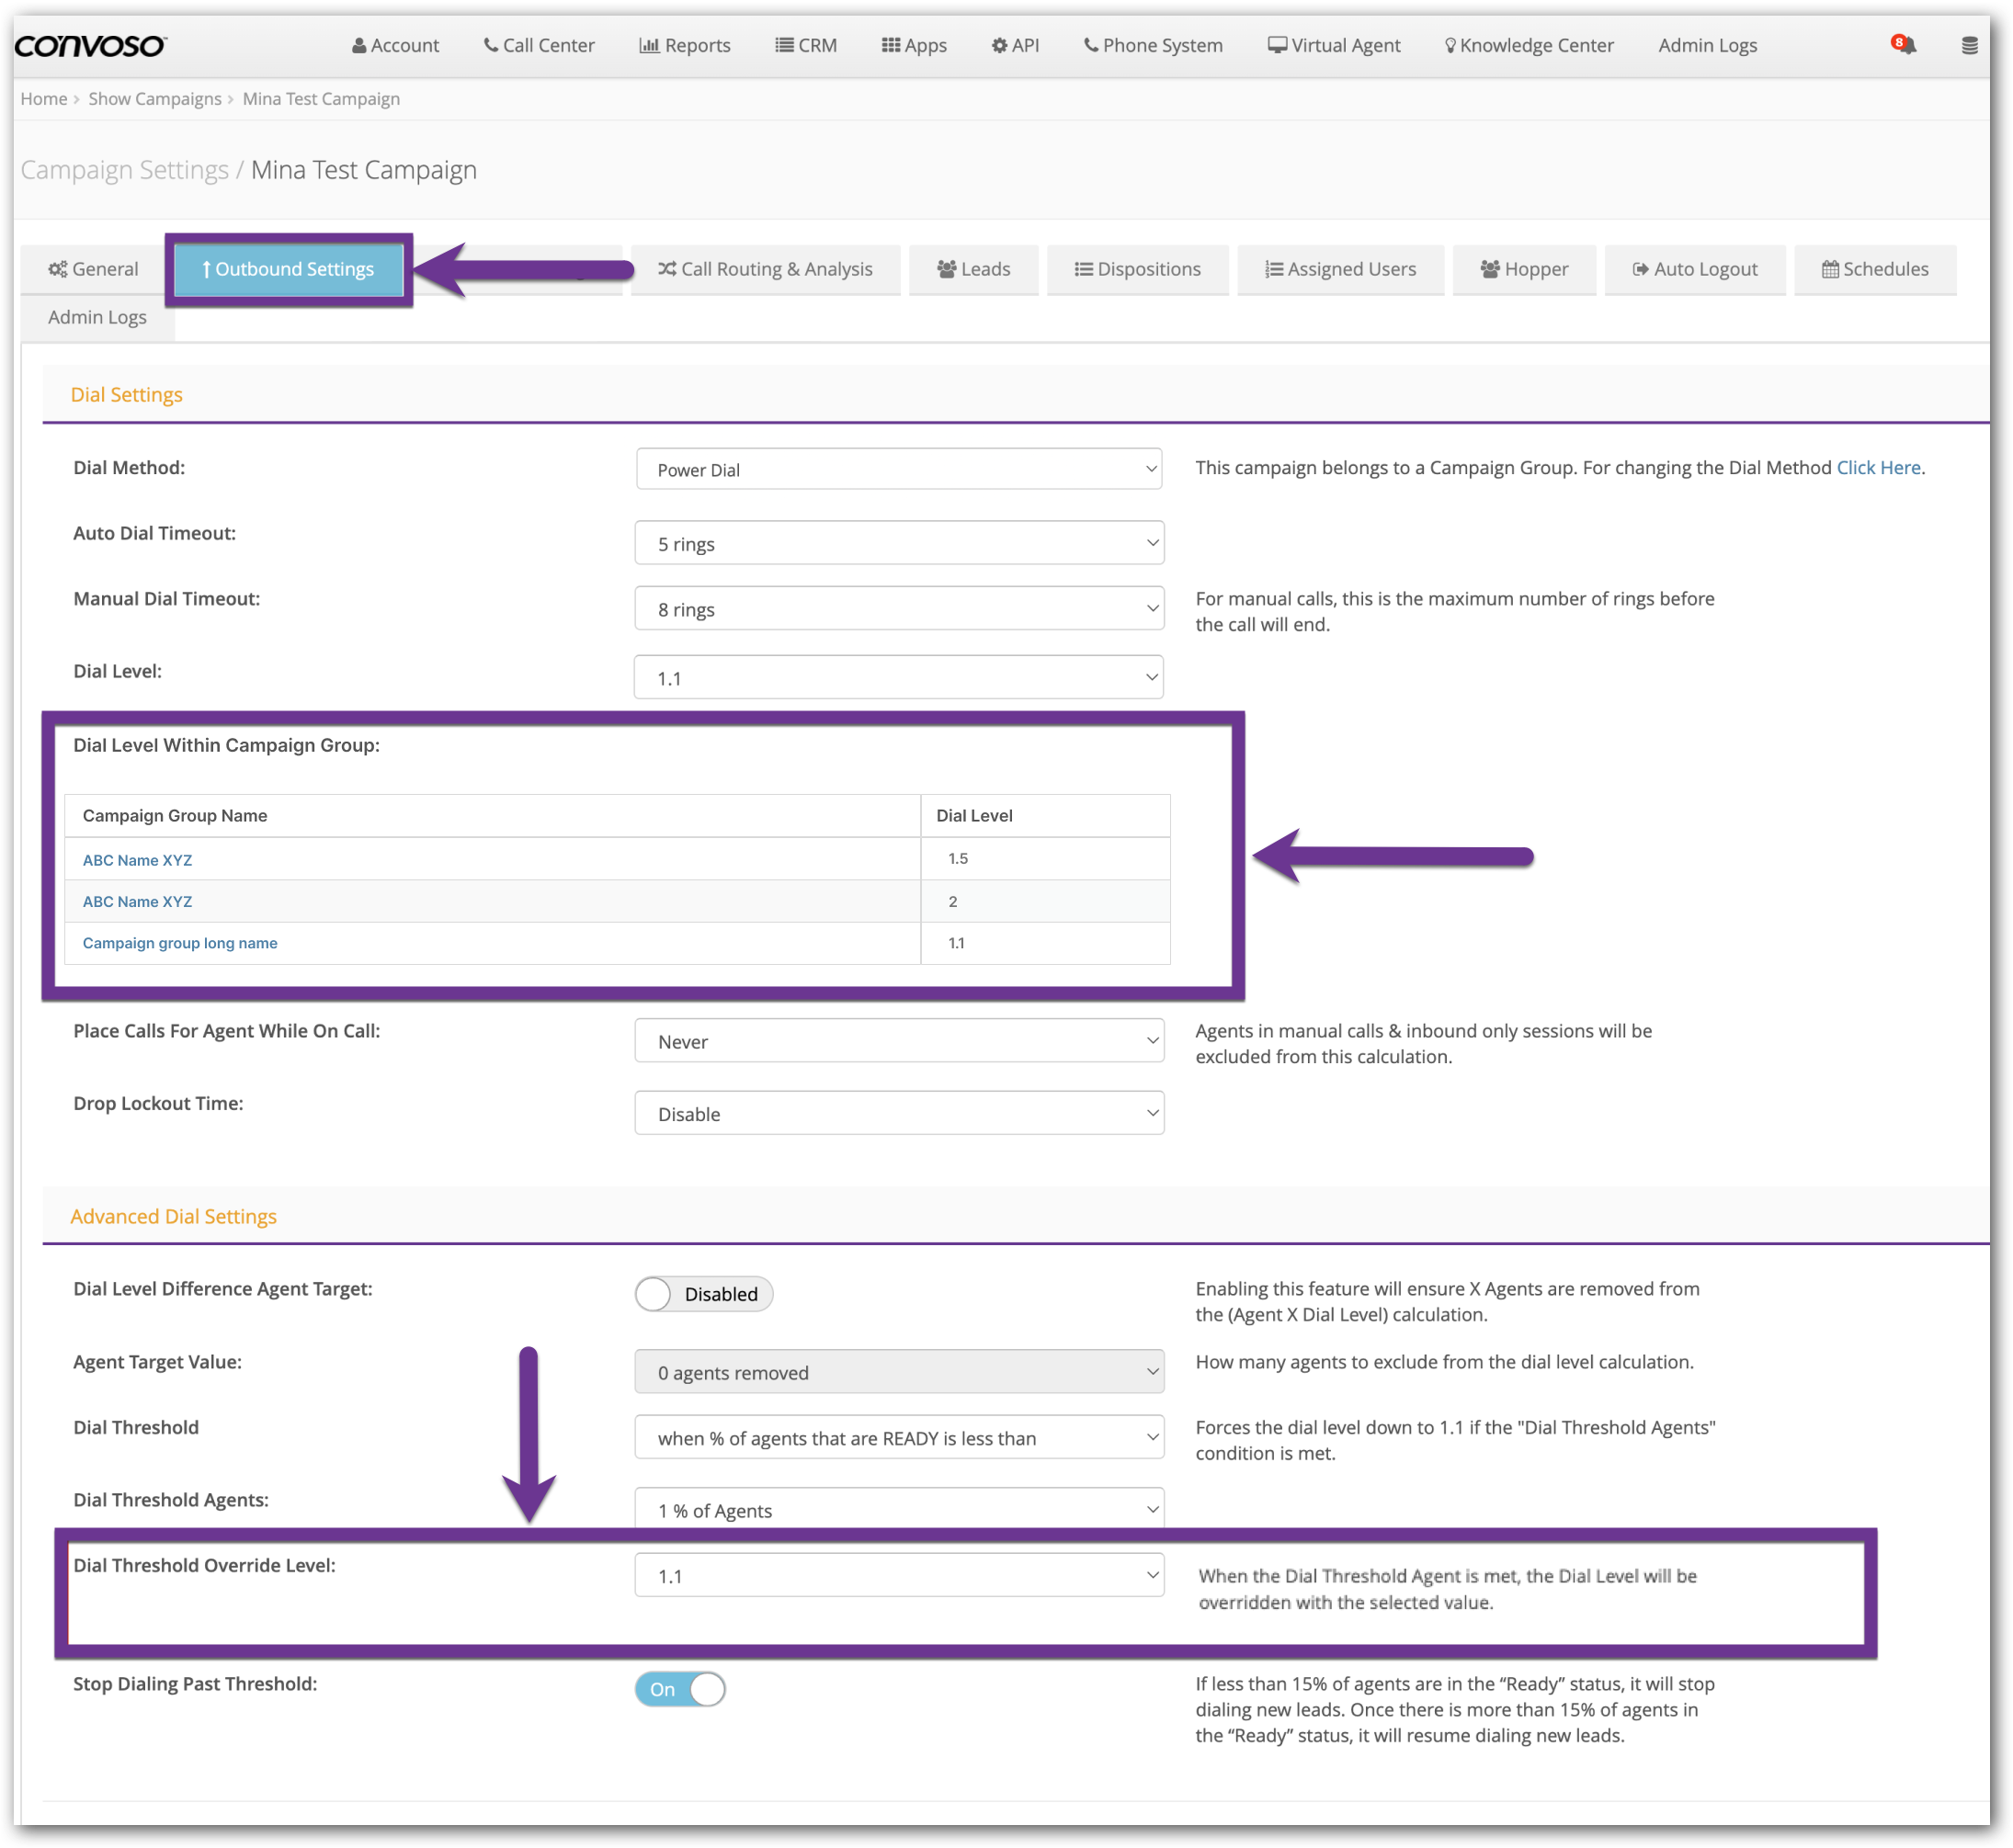Open the Call Center menu
Viewport: 2013px width, 1848px height.
(539, 45)
